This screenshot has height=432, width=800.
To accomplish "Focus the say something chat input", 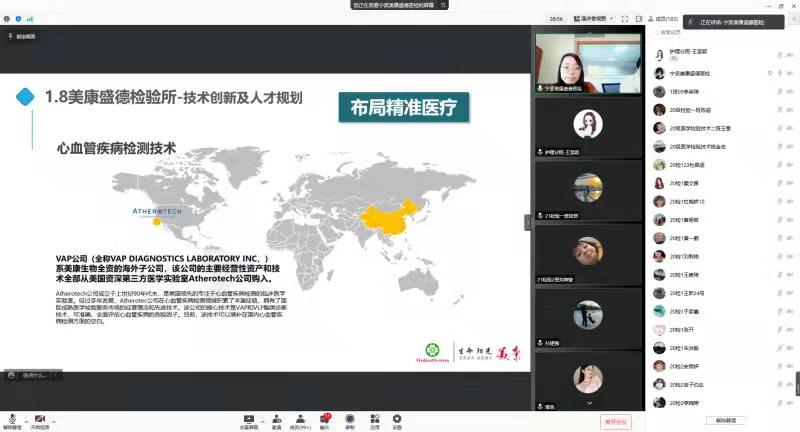I will [35, 375].
